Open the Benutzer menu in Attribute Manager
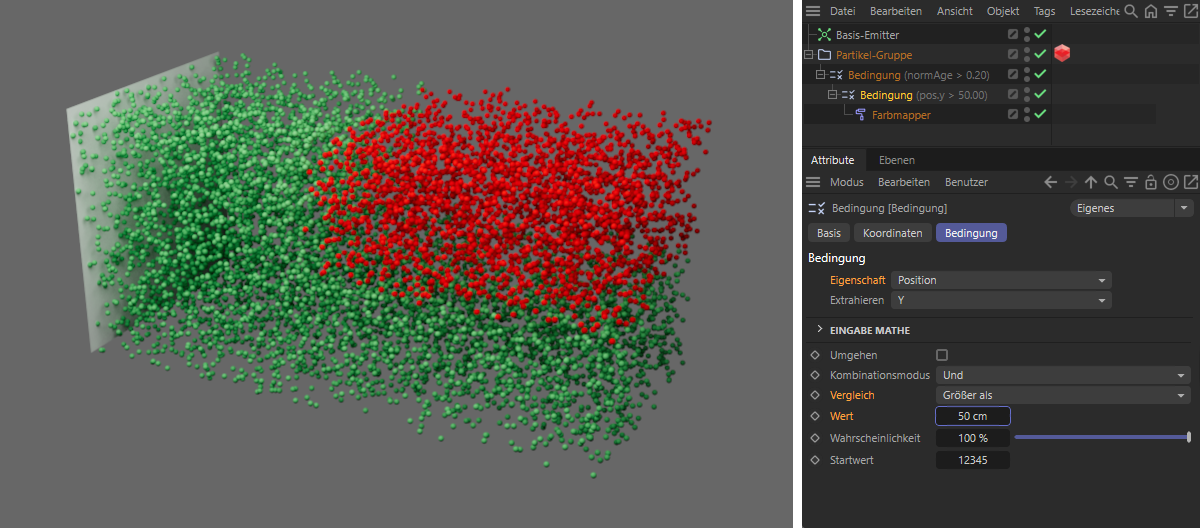Viewport: 1200px width, 528px height. (966, 182)
